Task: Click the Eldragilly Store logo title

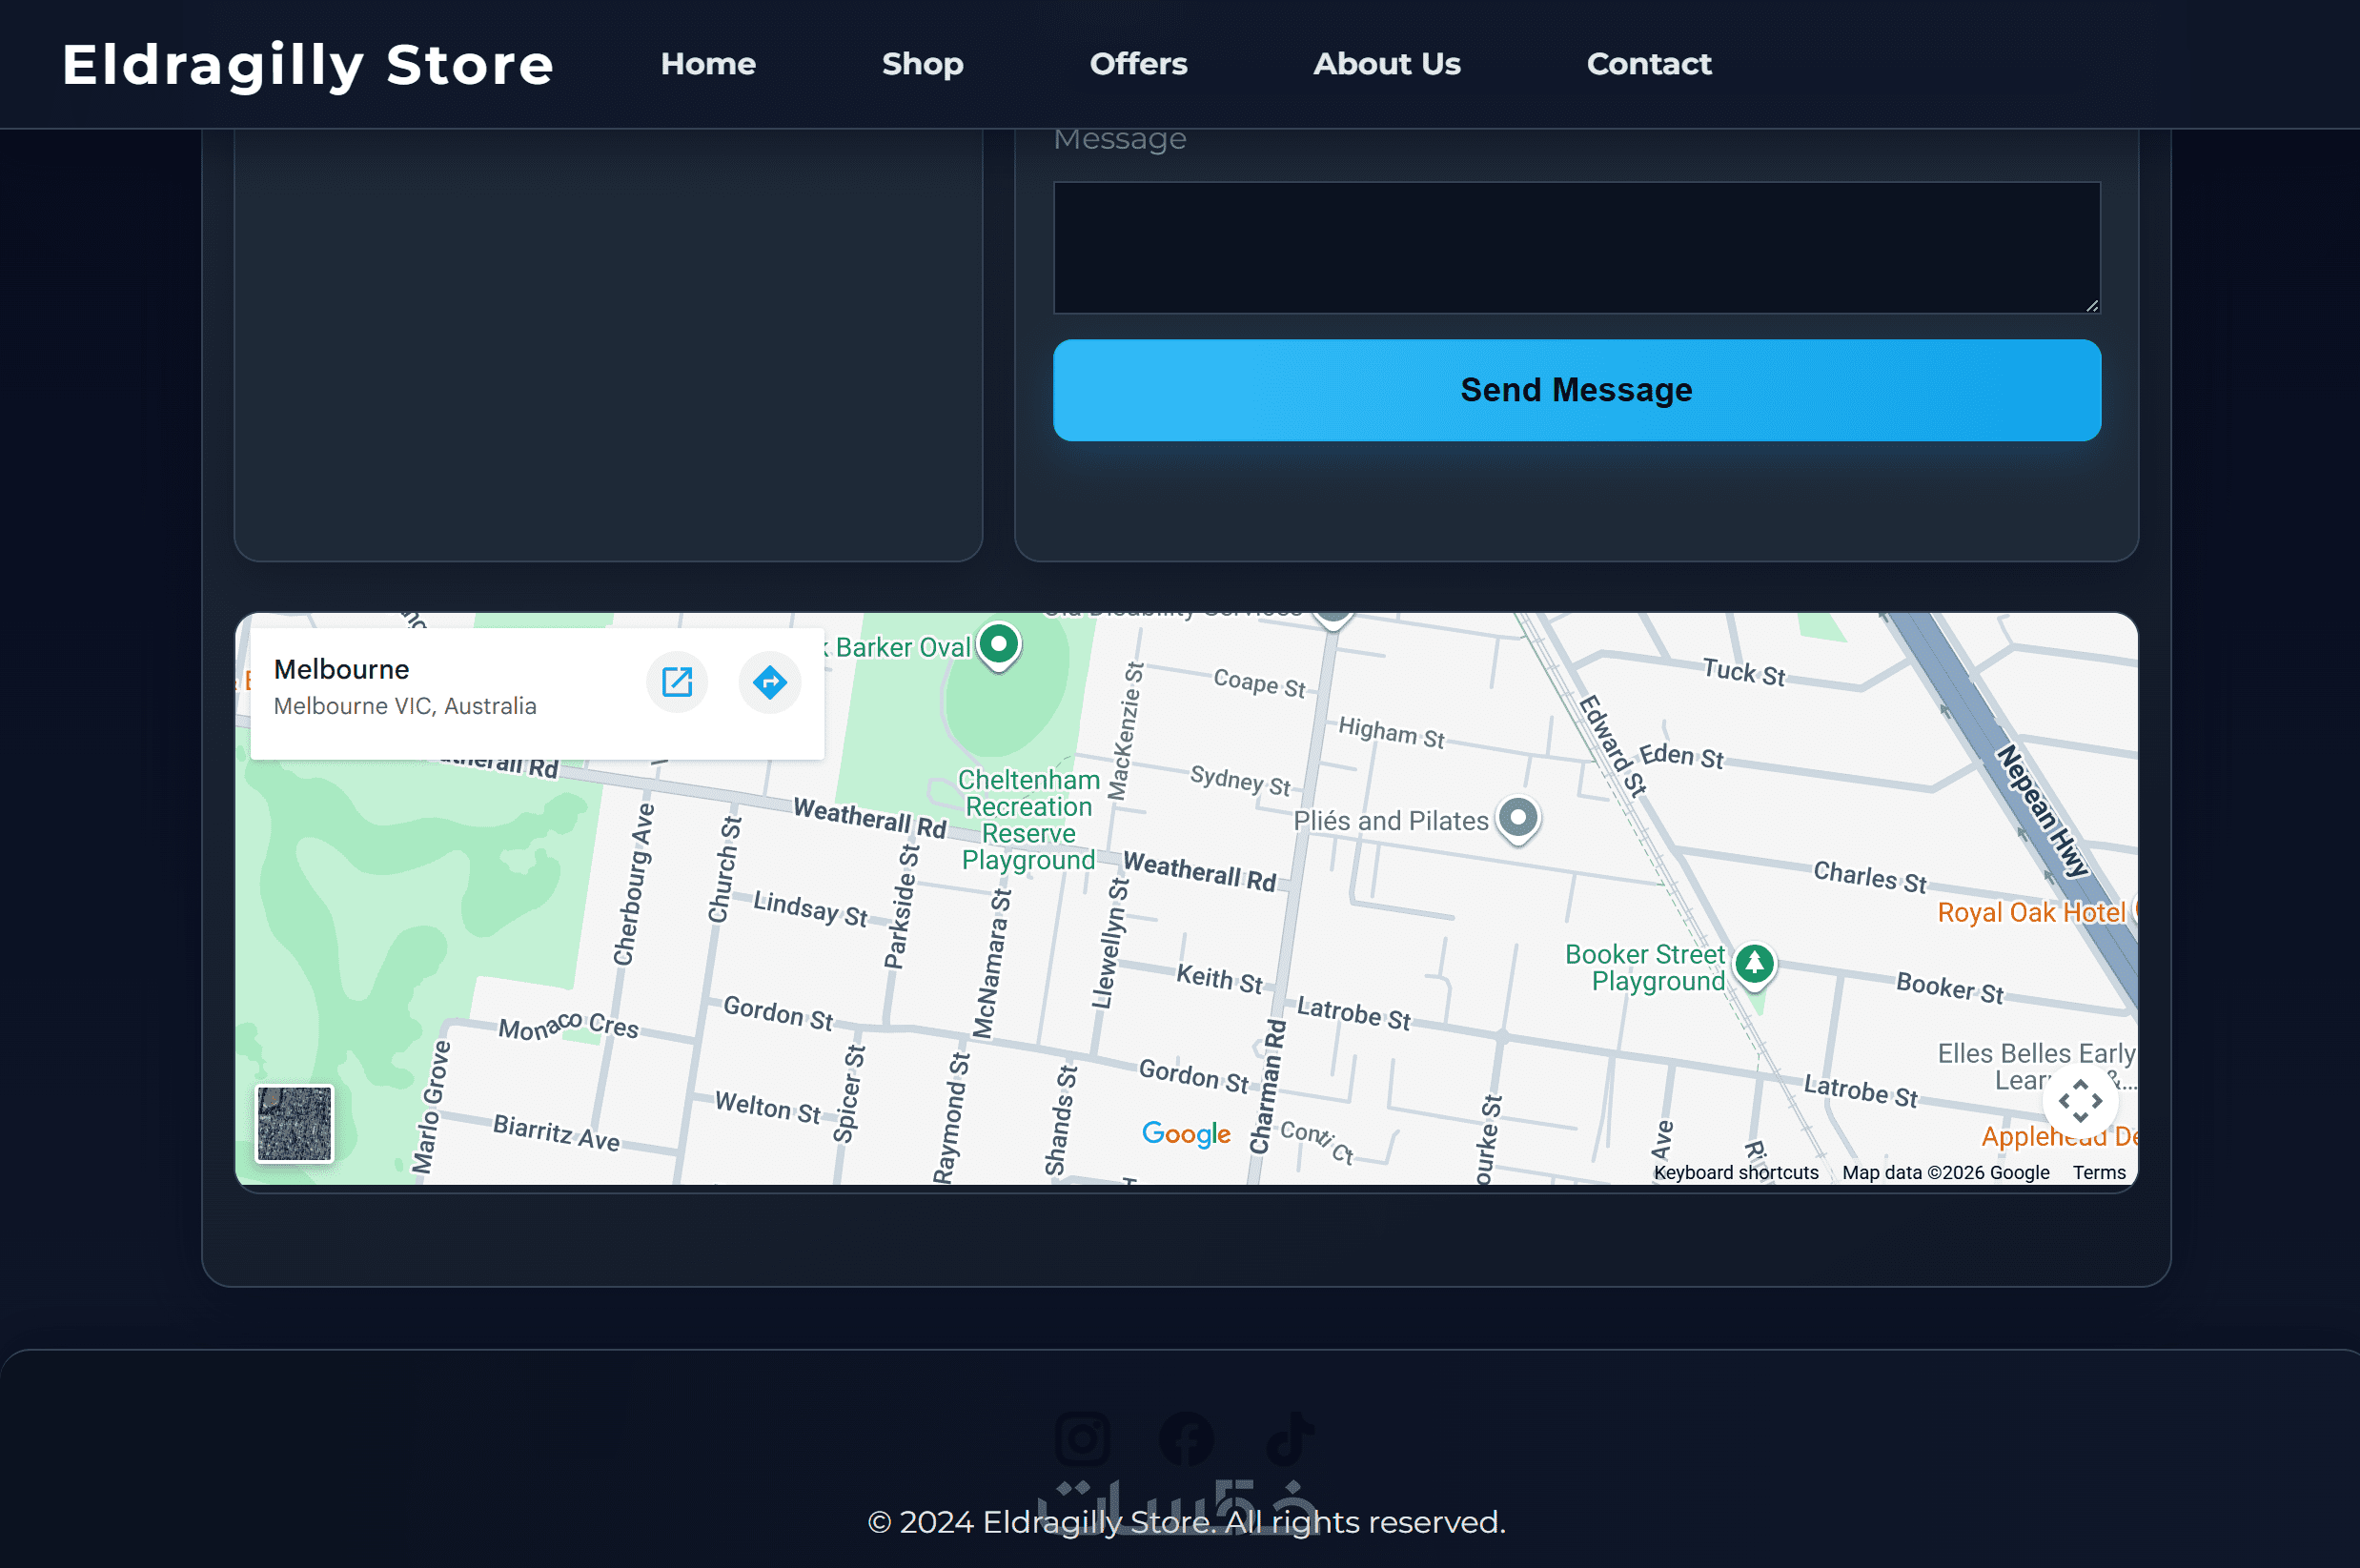Action: pyautogui.click(x=308, y=64)
